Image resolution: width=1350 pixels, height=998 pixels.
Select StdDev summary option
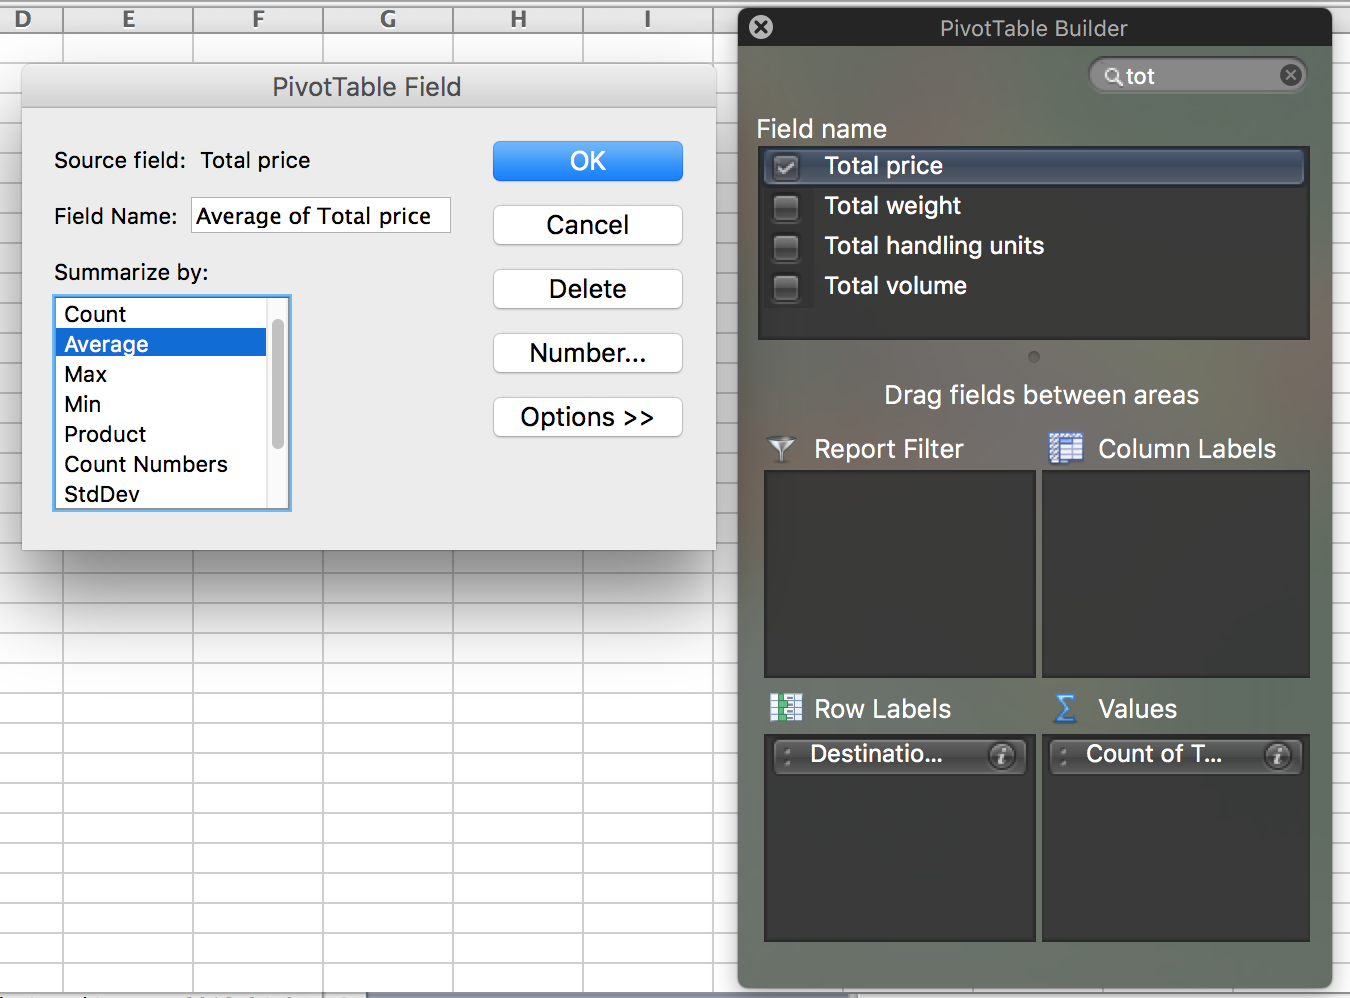[161, 494]
